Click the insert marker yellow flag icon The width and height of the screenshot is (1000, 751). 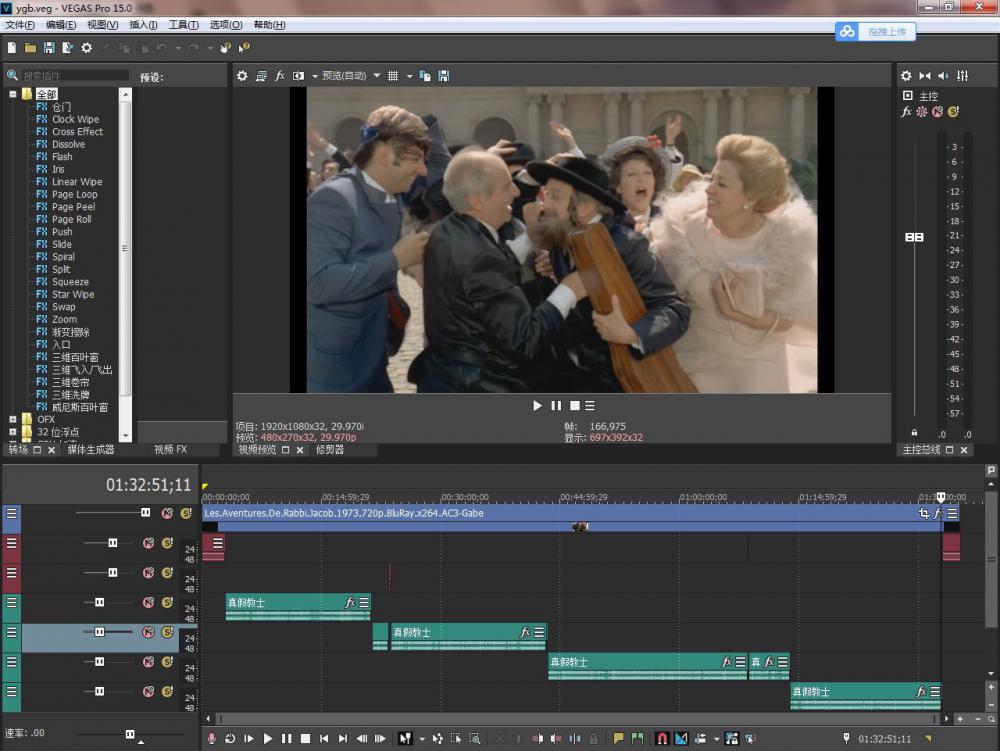(x=618, y=738)
